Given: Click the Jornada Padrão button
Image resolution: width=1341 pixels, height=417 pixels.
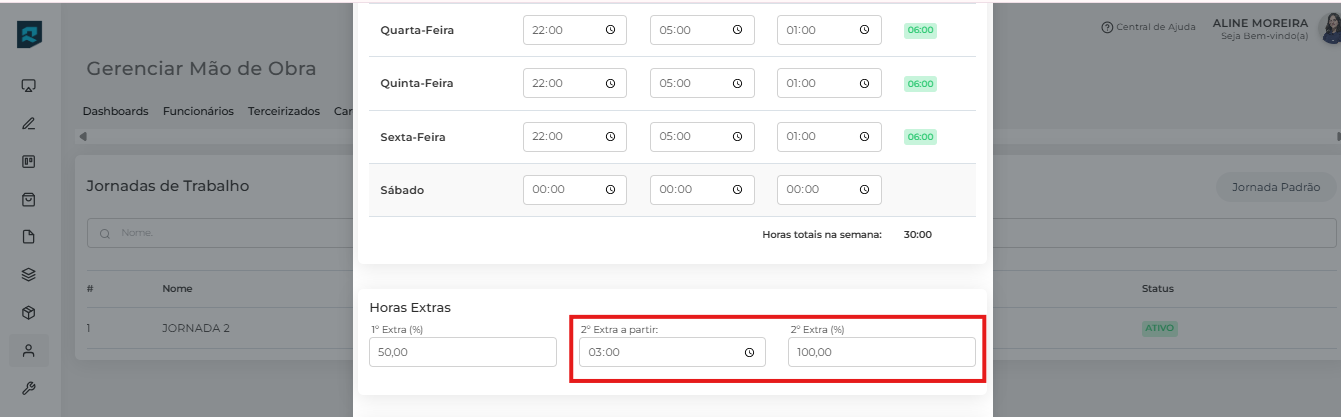Looking at the screenshot, I should pyautogui.click(x=1275, y=187).
